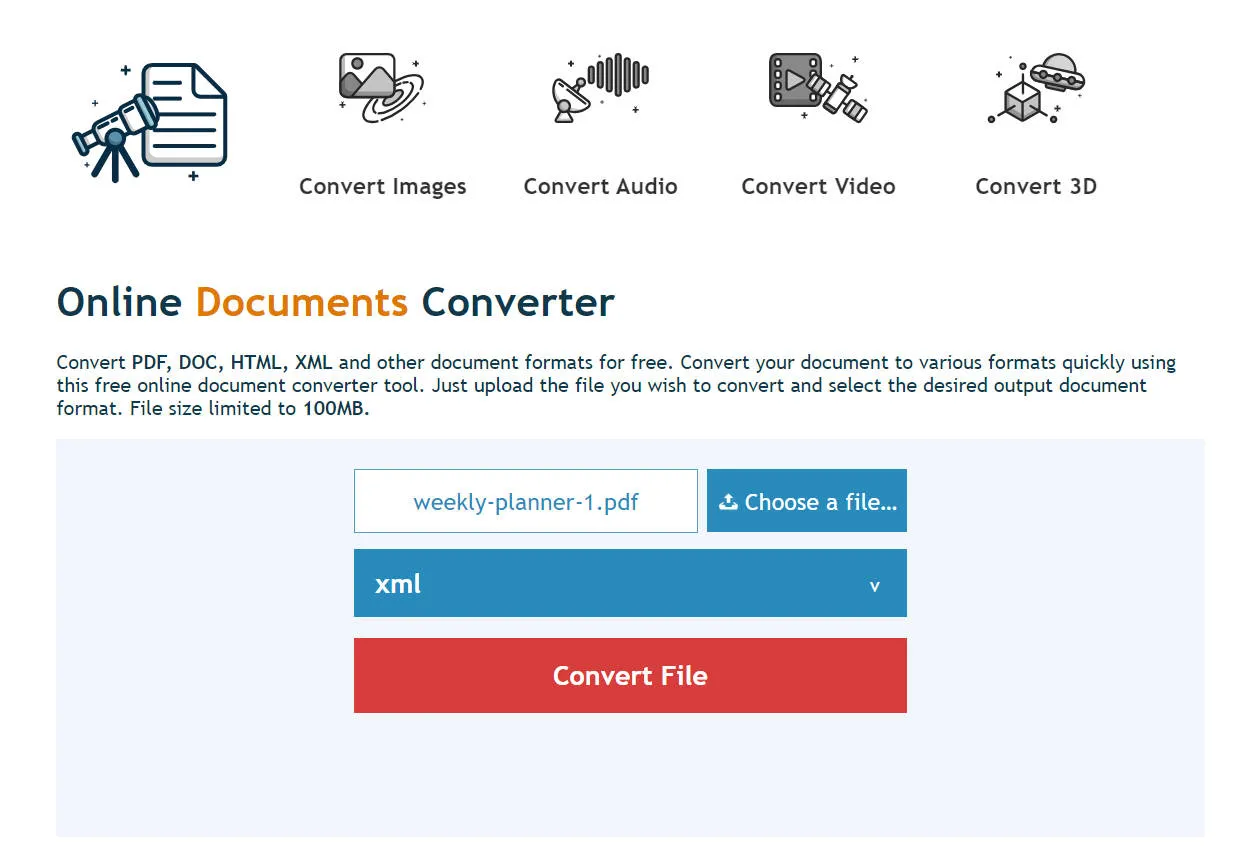Viewport: 1243px width, 846px height.
Task: Switch to the Convert Audio section
Action: pyautogui.click(x=600, y=186)
